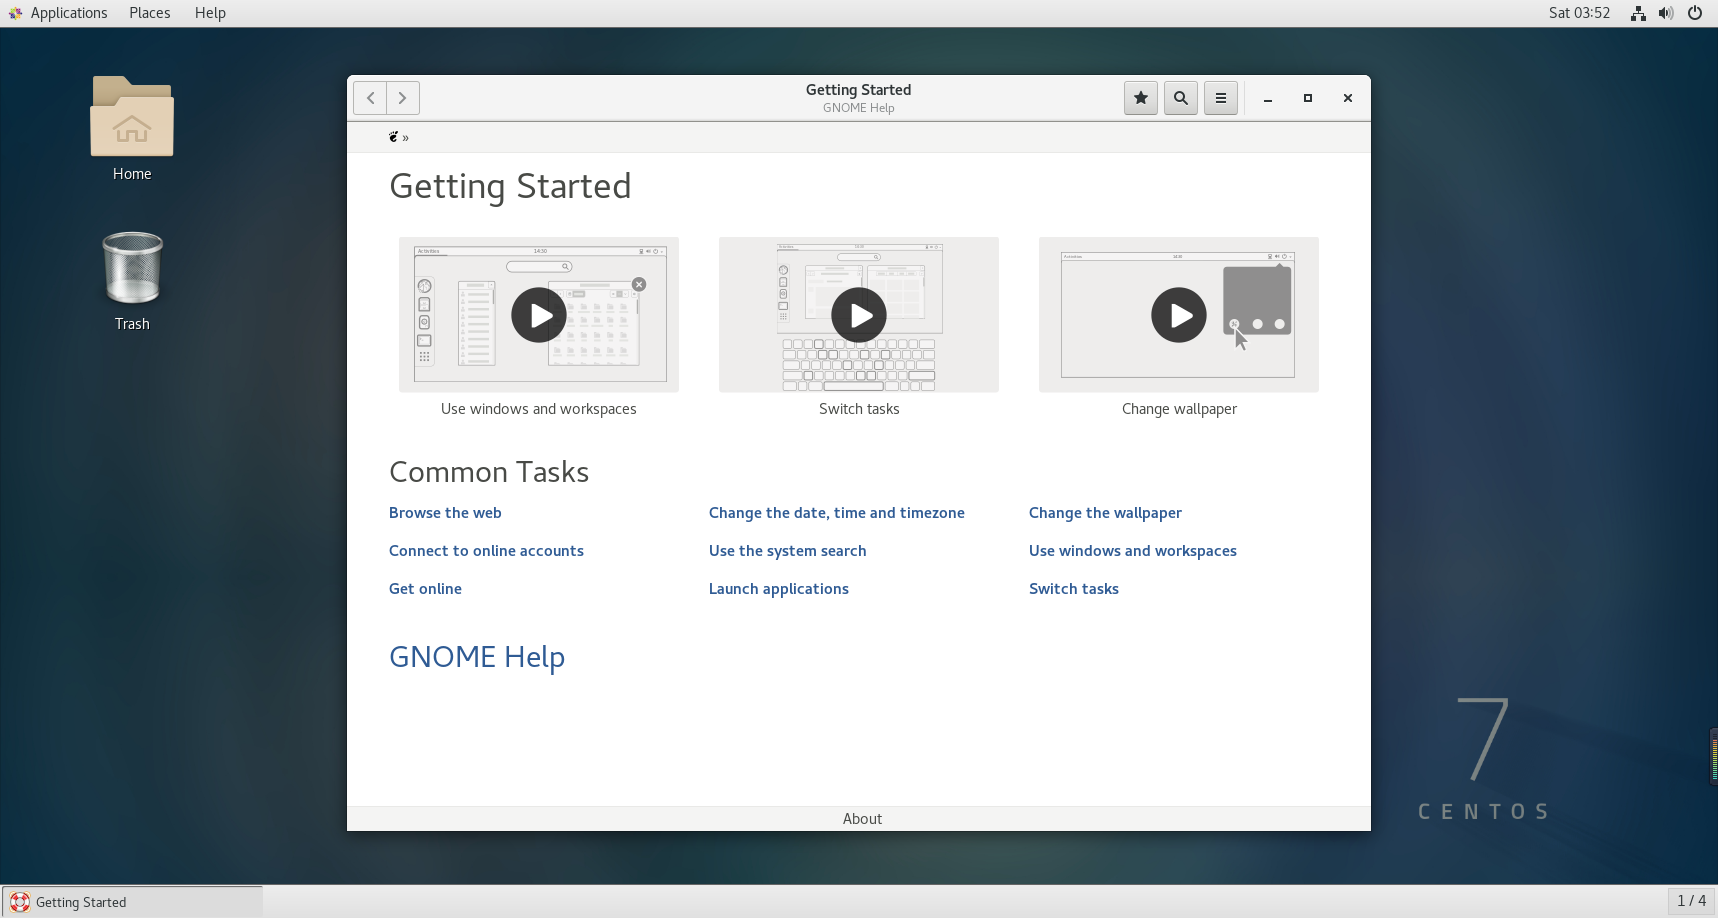This screenshot has height=918, width=1718.
Task: Open the 1 / 4 workspace switcher
Action: click(x=1691, y=901)
